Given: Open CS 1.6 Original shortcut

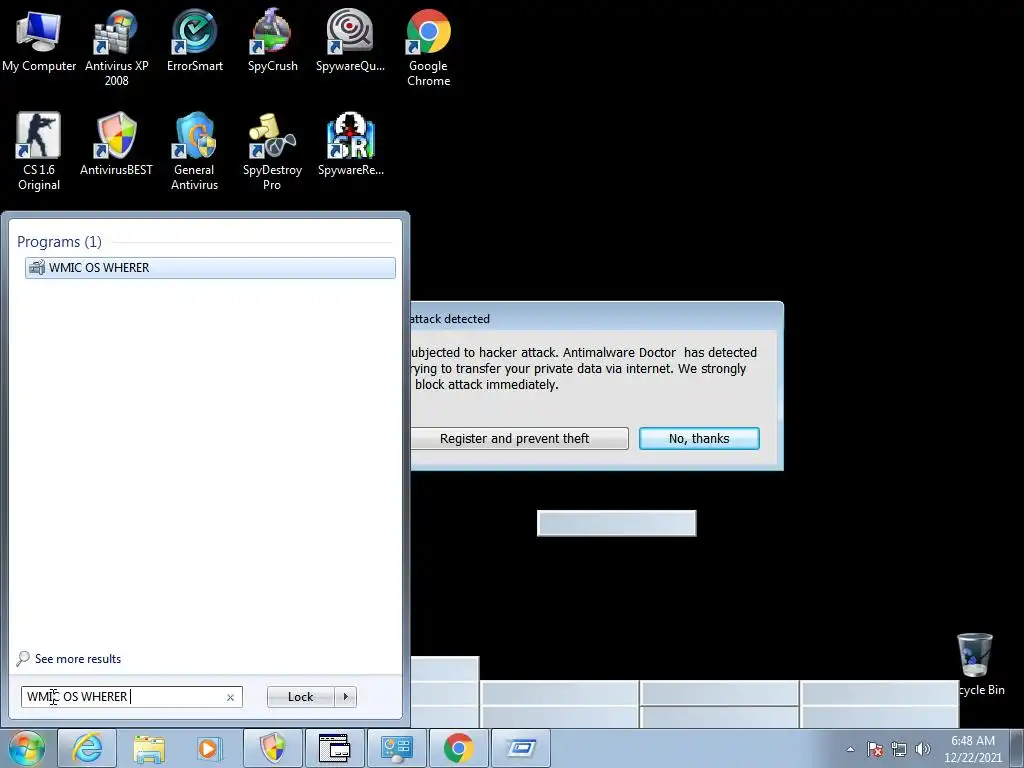Looking at the screenshot, I should 39,152.
